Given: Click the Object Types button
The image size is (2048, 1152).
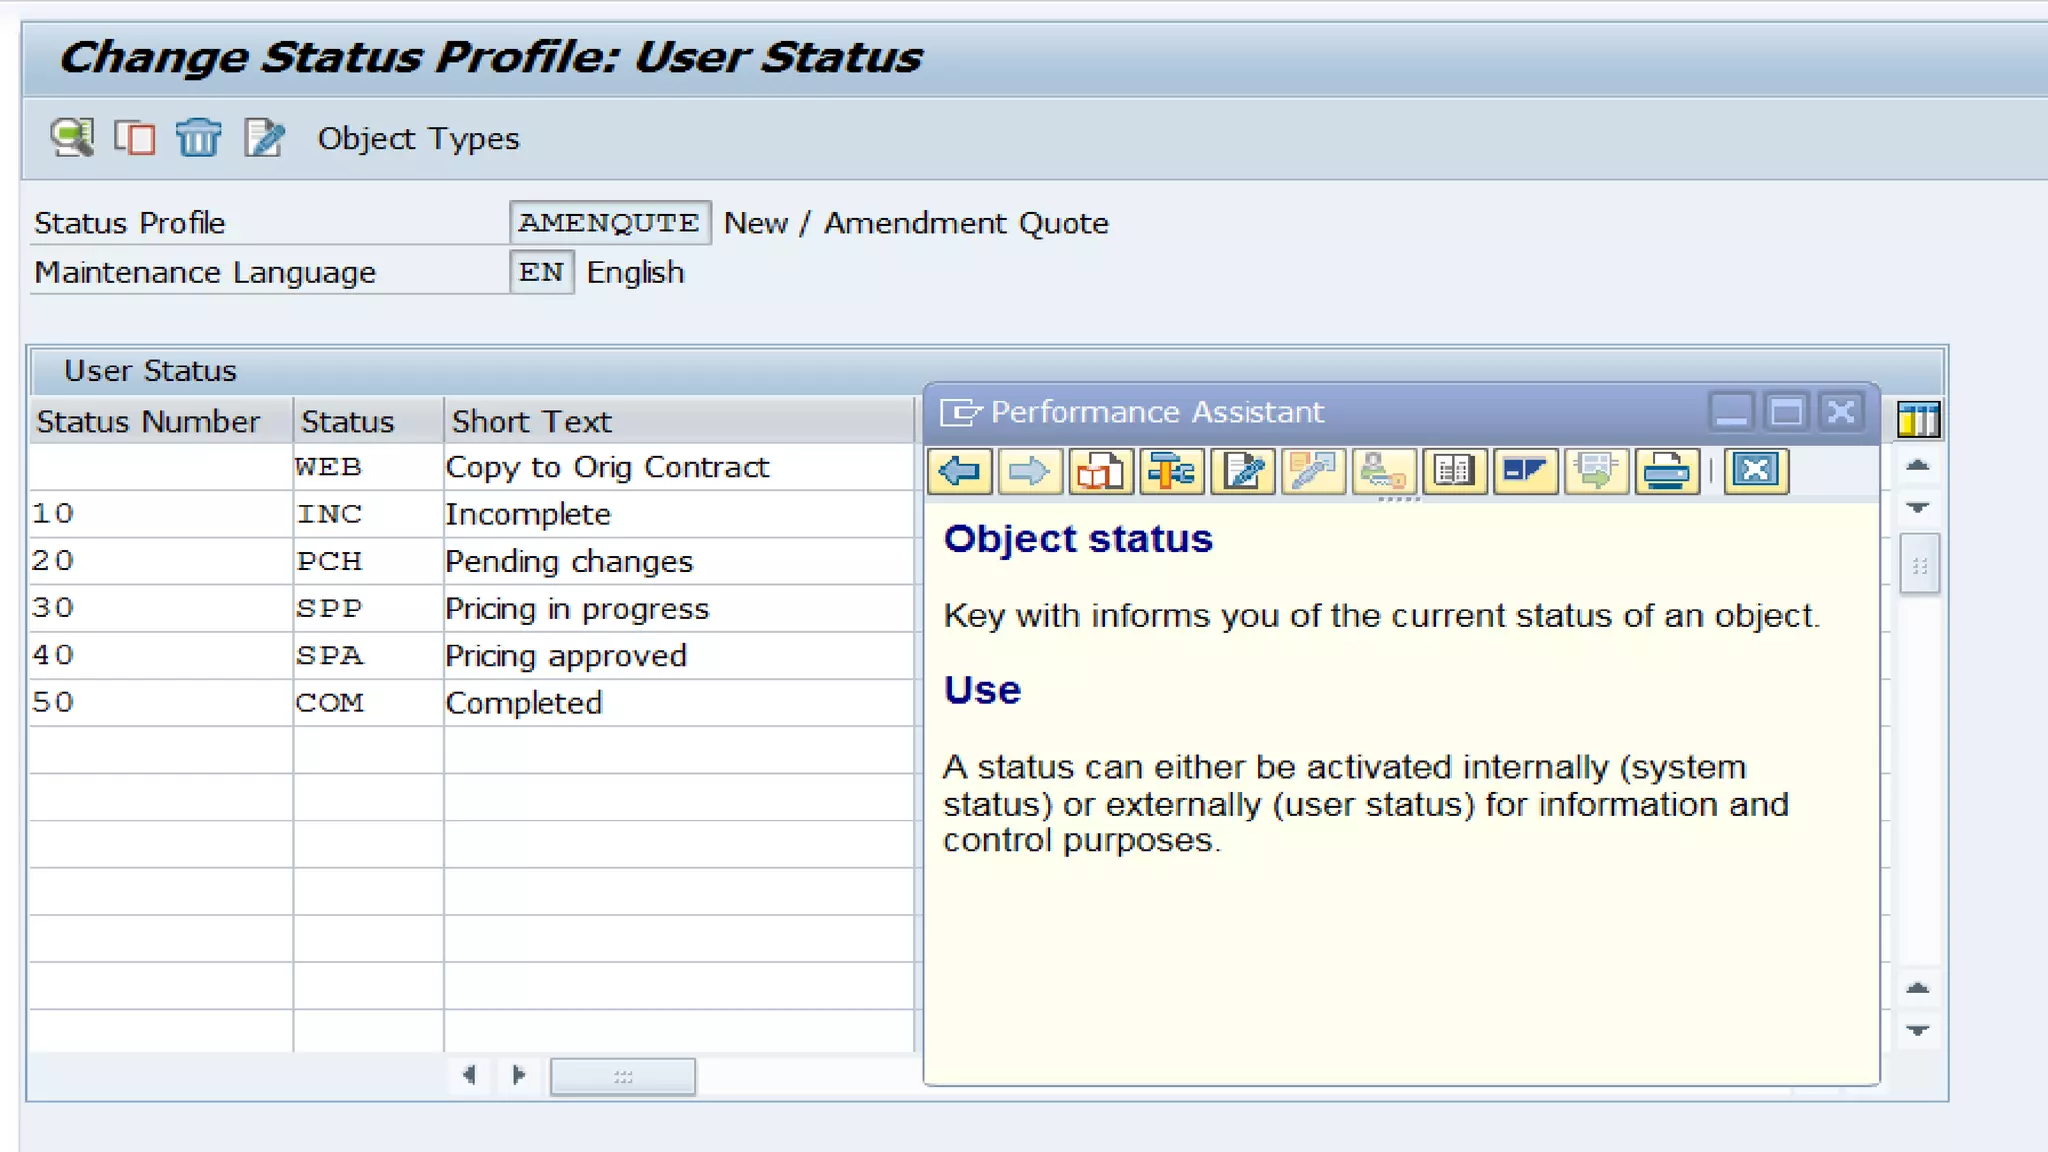Looking at the screenshot, I should coord(418,139).
